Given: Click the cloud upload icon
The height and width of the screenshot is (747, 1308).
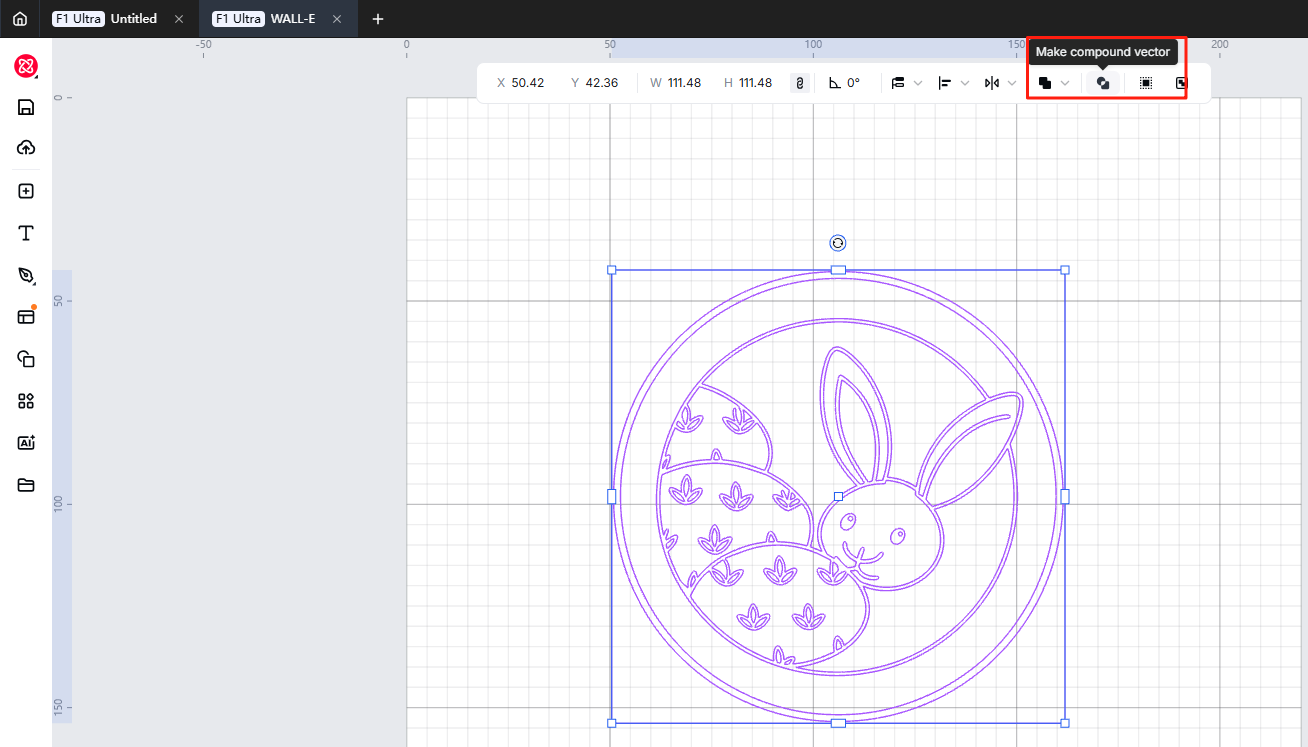Looking at the screenshot, I should pos(26,148).
